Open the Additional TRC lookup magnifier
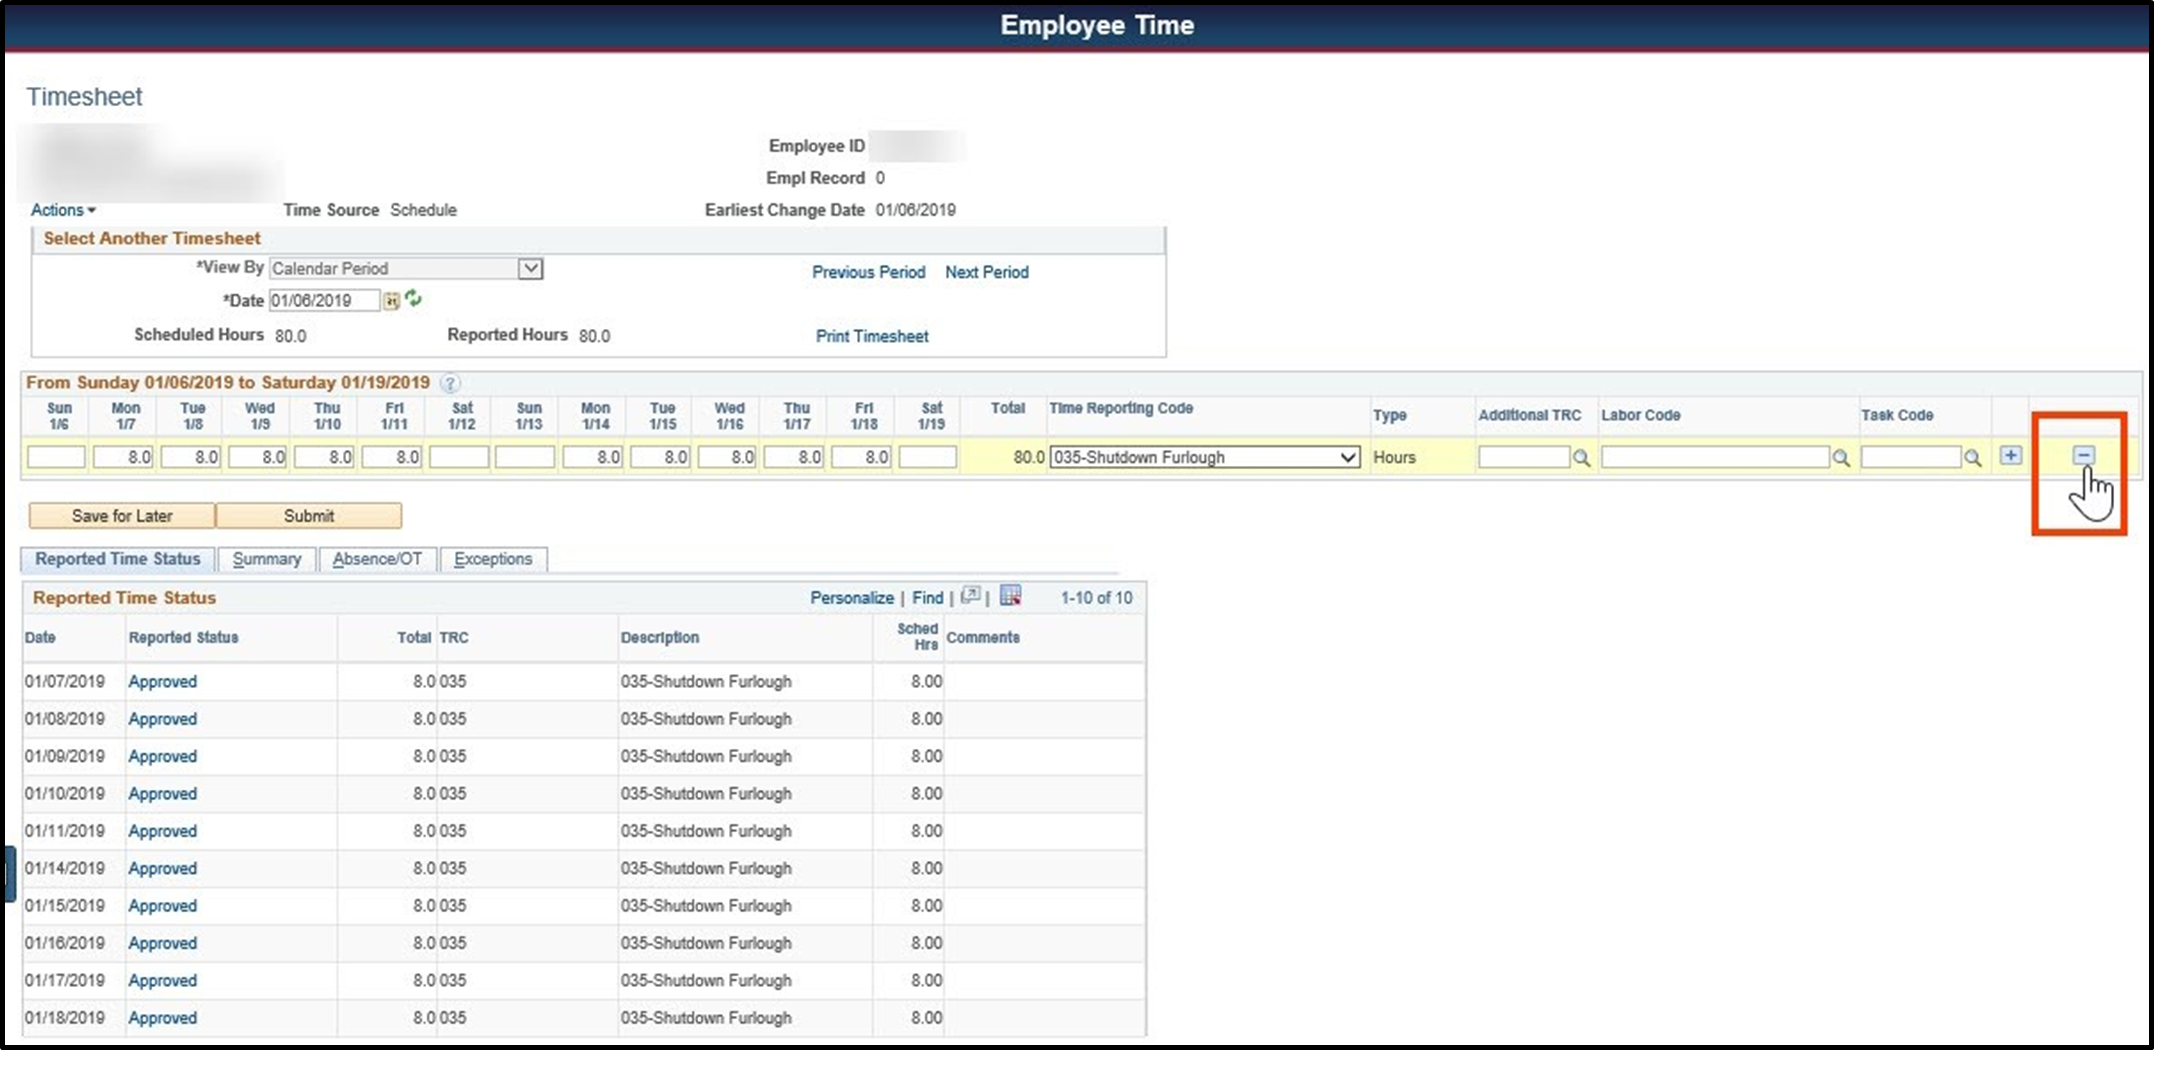 [1582, 456]
